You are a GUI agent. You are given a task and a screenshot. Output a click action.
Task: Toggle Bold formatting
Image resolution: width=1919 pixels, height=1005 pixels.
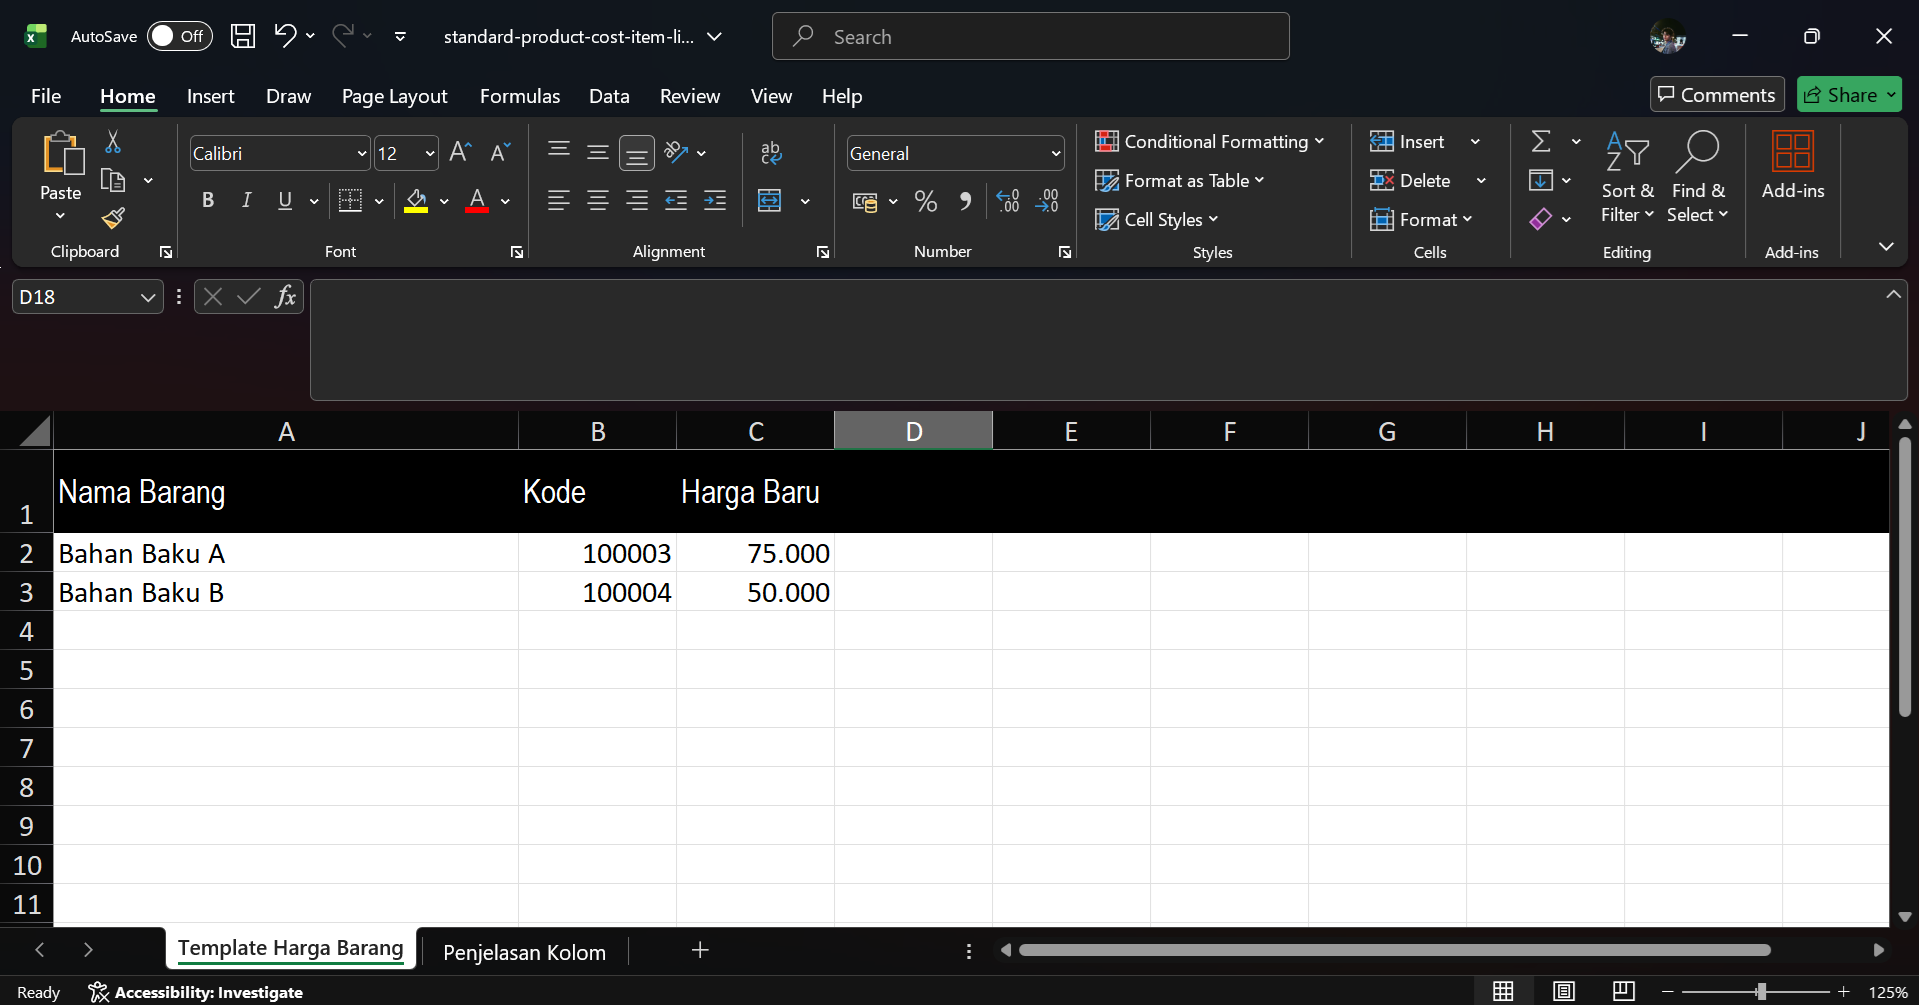[x=208, y=201]
